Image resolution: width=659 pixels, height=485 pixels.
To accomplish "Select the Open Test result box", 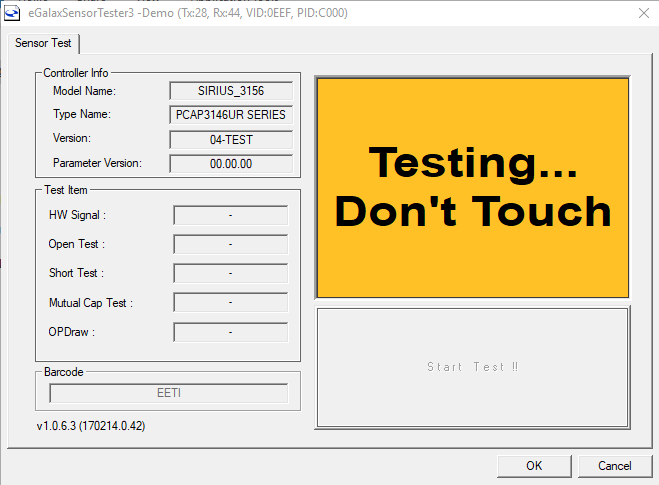I will click(231, 244).
